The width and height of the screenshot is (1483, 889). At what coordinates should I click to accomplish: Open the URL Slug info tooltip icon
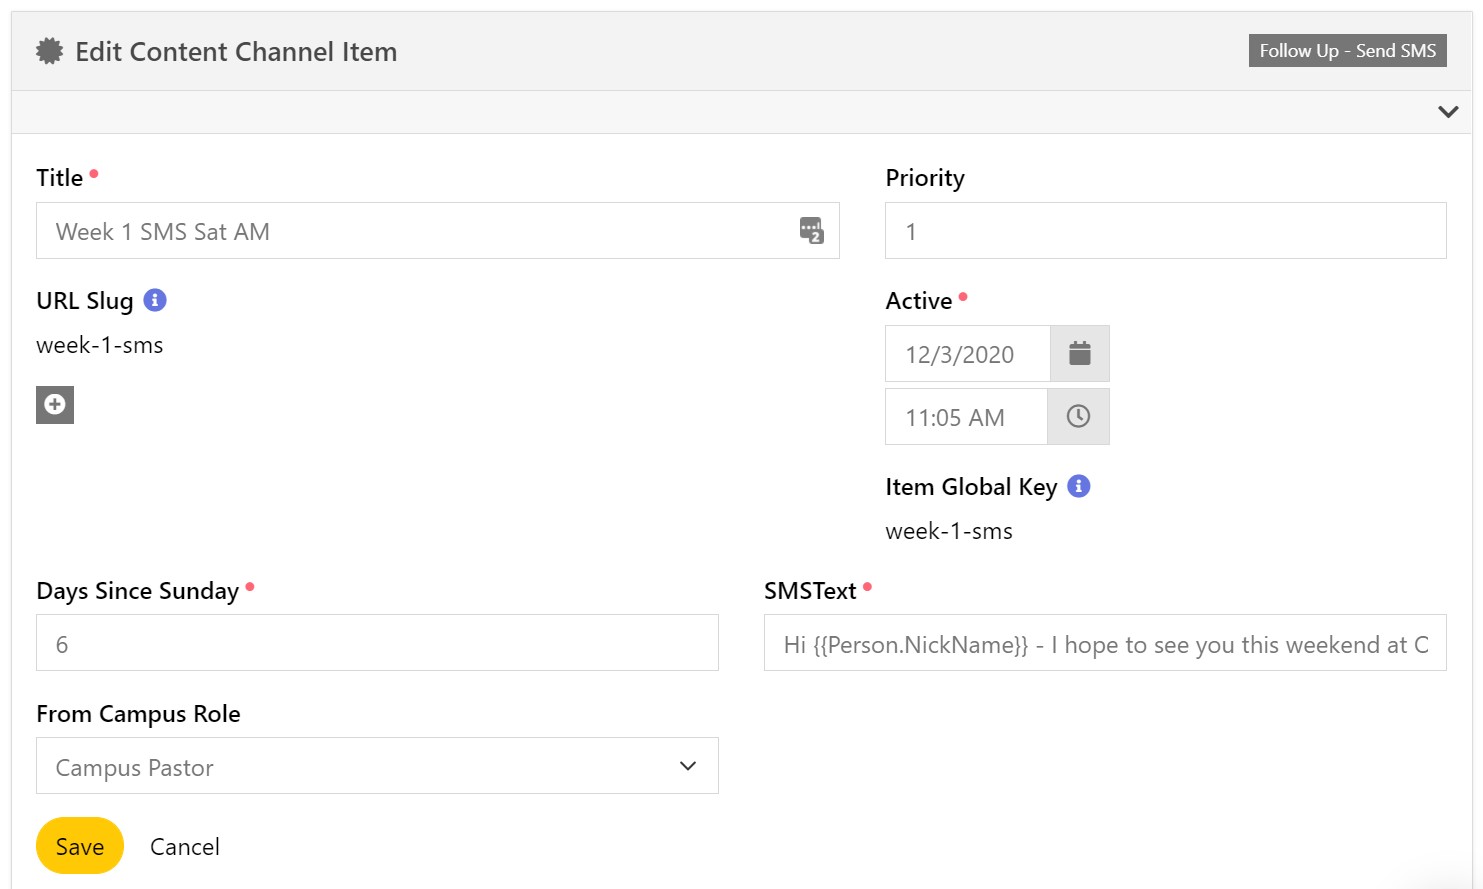click(x=155, y=300)
